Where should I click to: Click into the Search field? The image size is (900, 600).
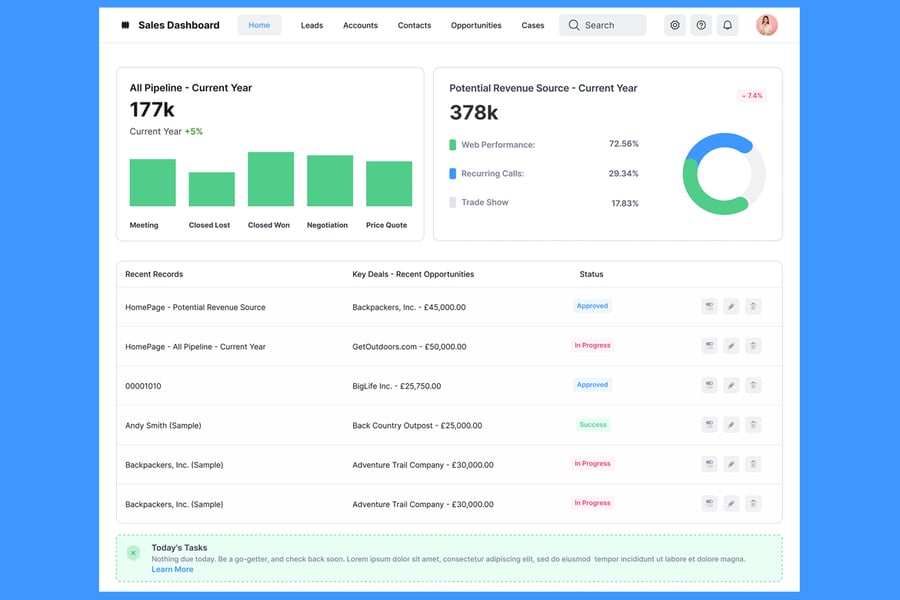tap(602, 25)
